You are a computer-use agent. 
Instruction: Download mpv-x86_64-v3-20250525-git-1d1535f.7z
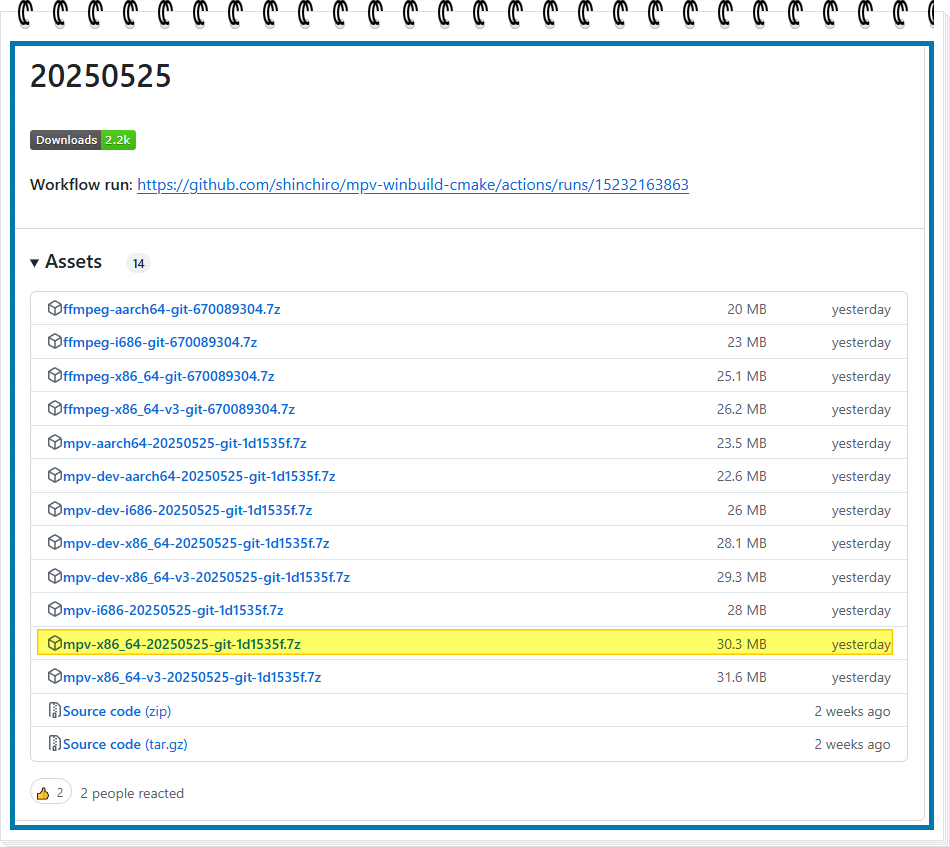[192, 677]
